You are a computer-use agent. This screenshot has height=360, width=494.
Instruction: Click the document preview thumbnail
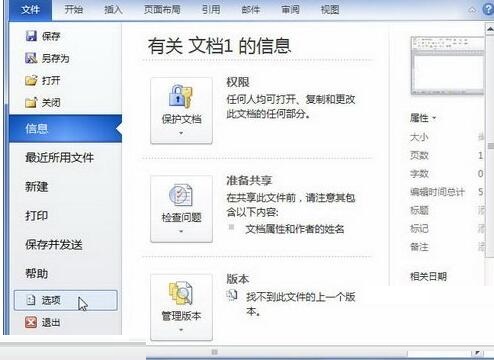(x=447, y=66)
